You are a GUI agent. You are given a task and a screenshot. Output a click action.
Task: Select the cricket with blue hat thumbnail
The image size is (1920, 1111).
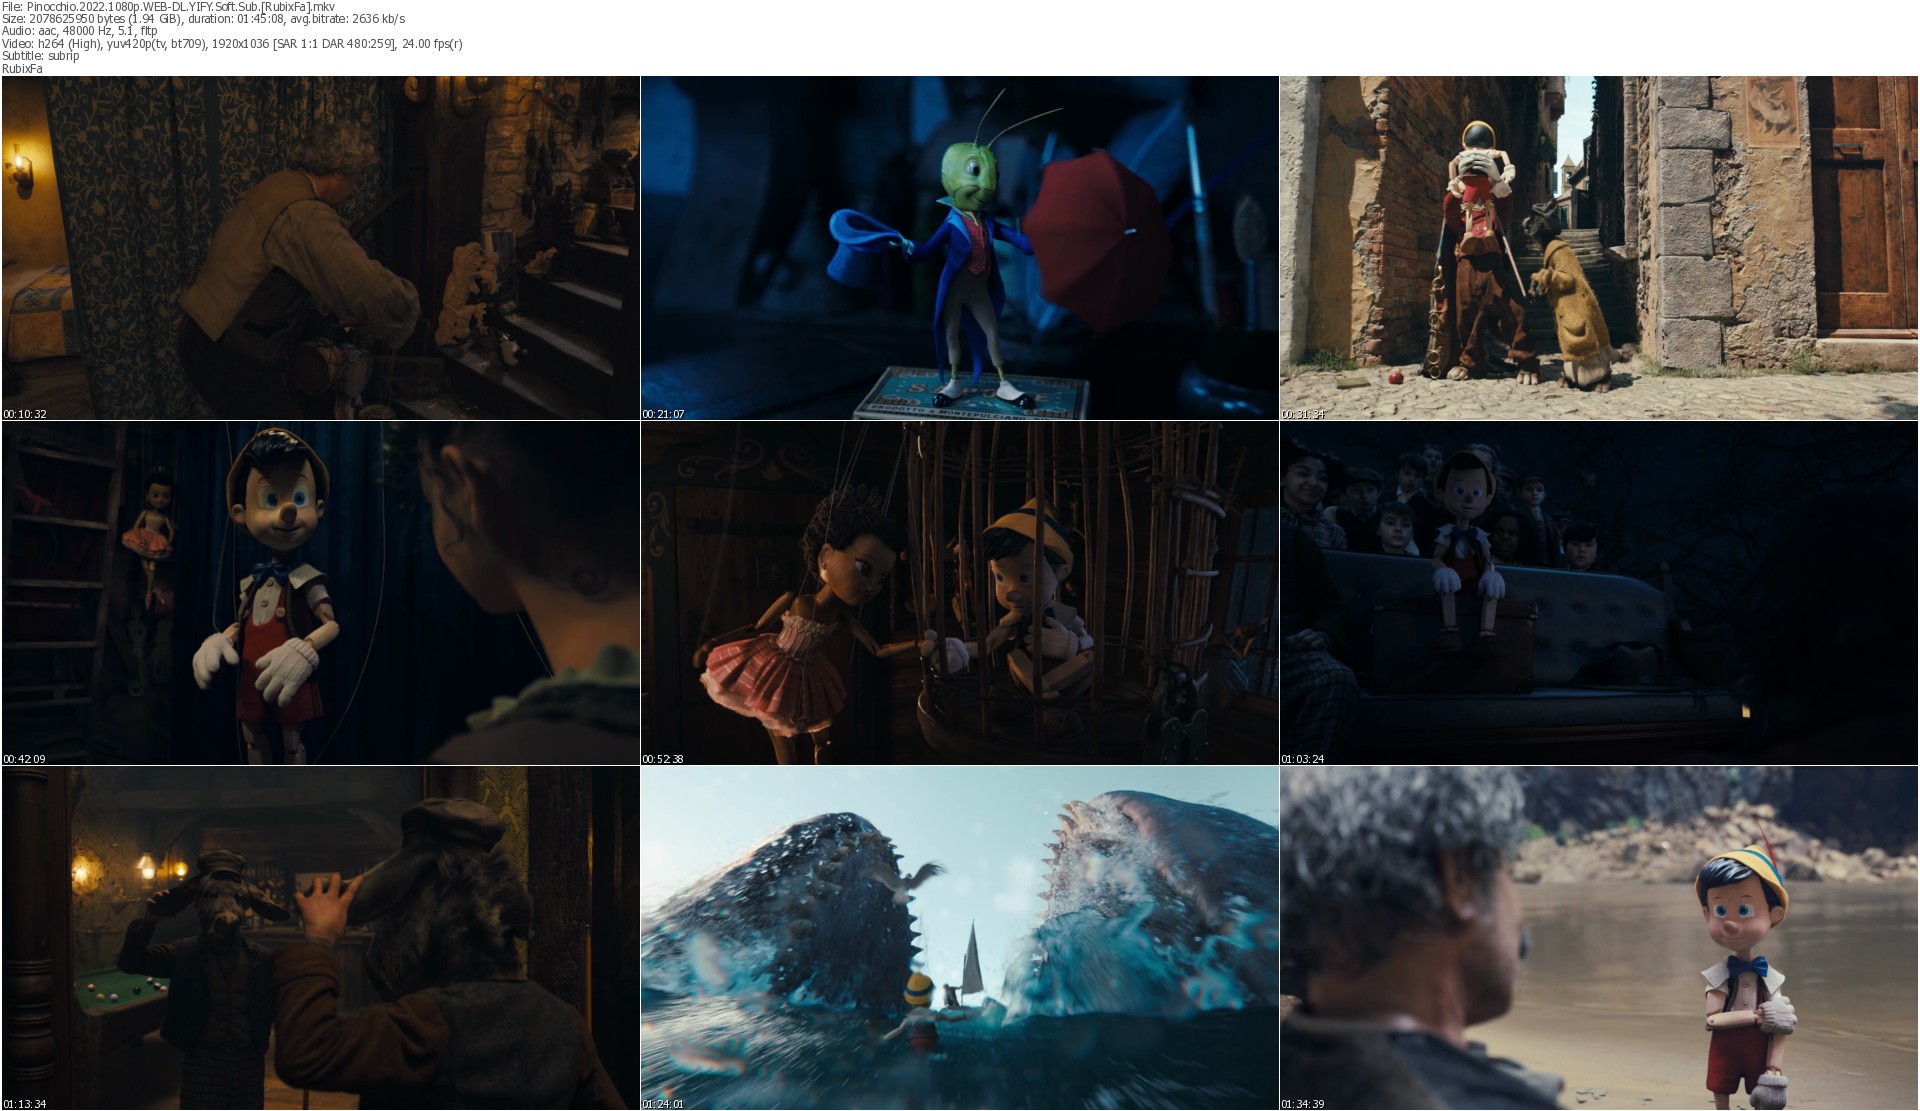tap(959, 248)
